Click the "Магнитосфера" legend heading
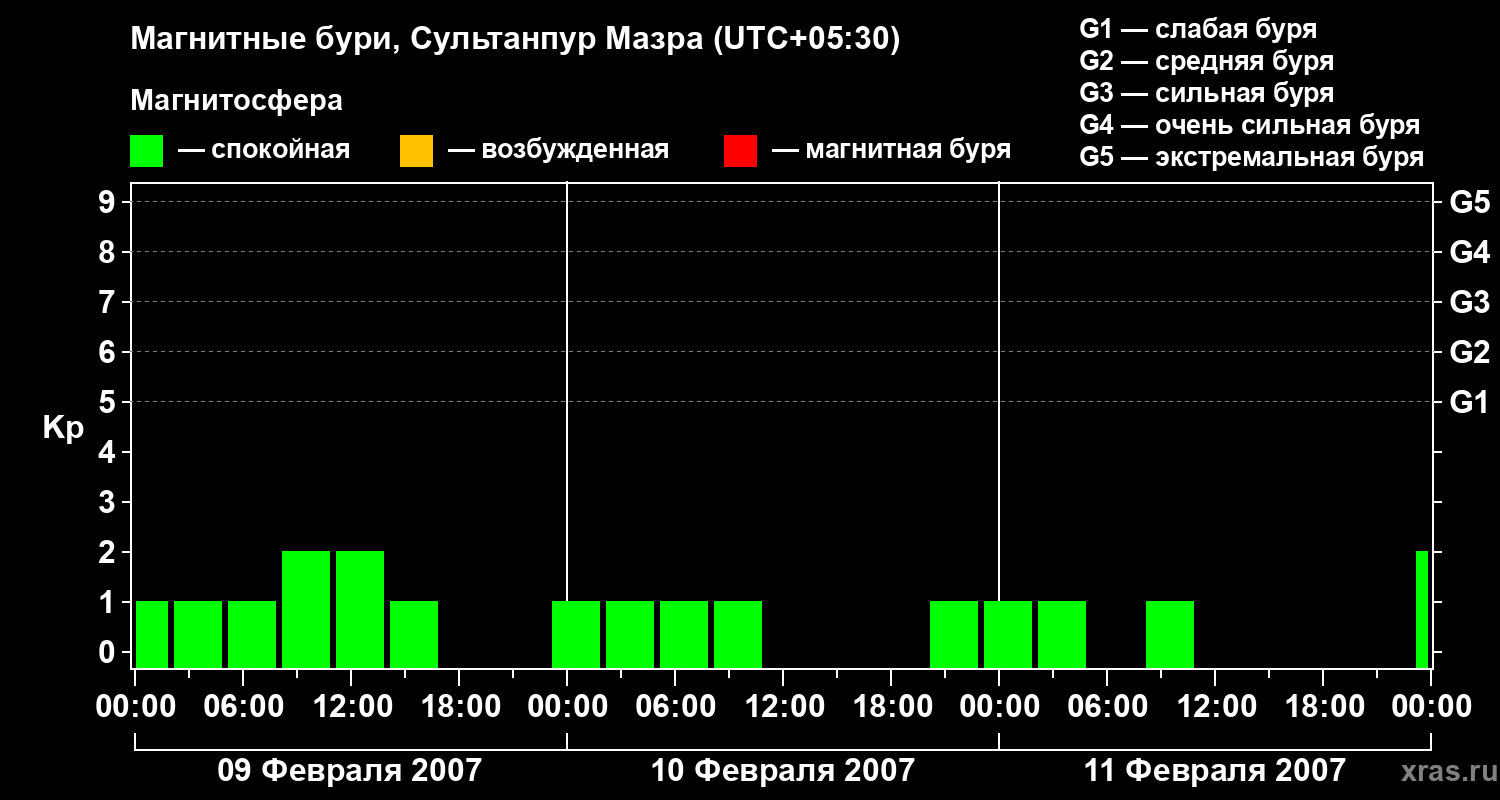 pyautogui.click(x=236, y=101)
